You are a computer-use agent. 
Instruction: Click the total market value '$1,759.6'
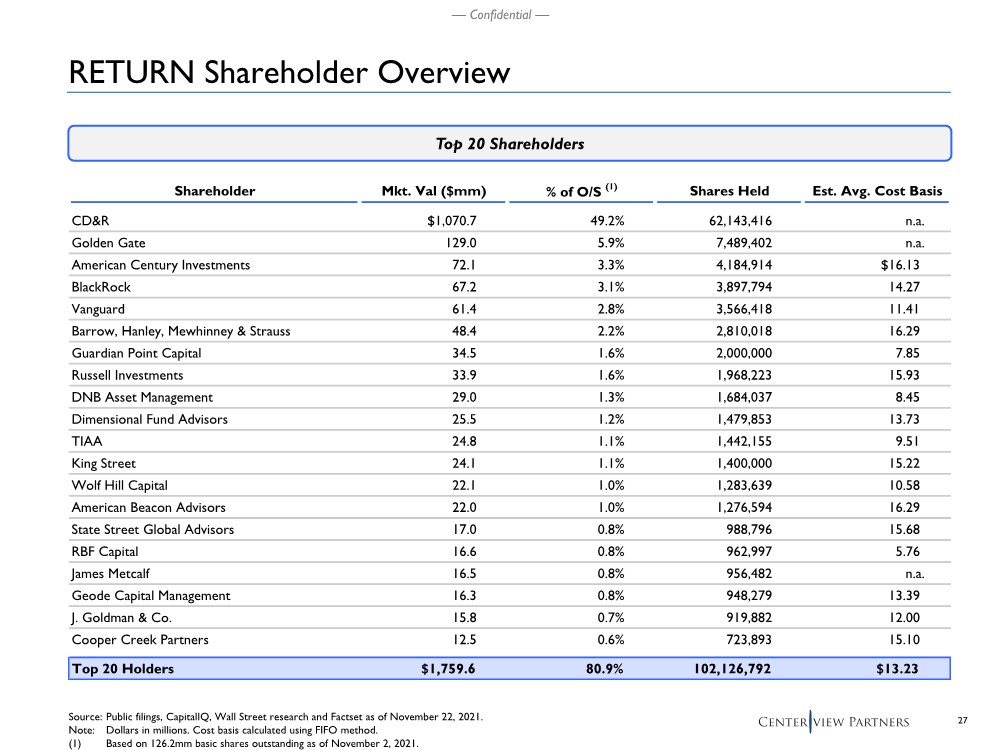click(x=448, y=668)
